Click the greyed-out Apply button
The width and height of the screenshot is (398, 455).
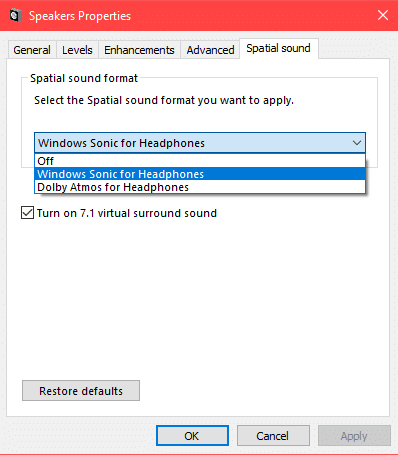[354, 436]
